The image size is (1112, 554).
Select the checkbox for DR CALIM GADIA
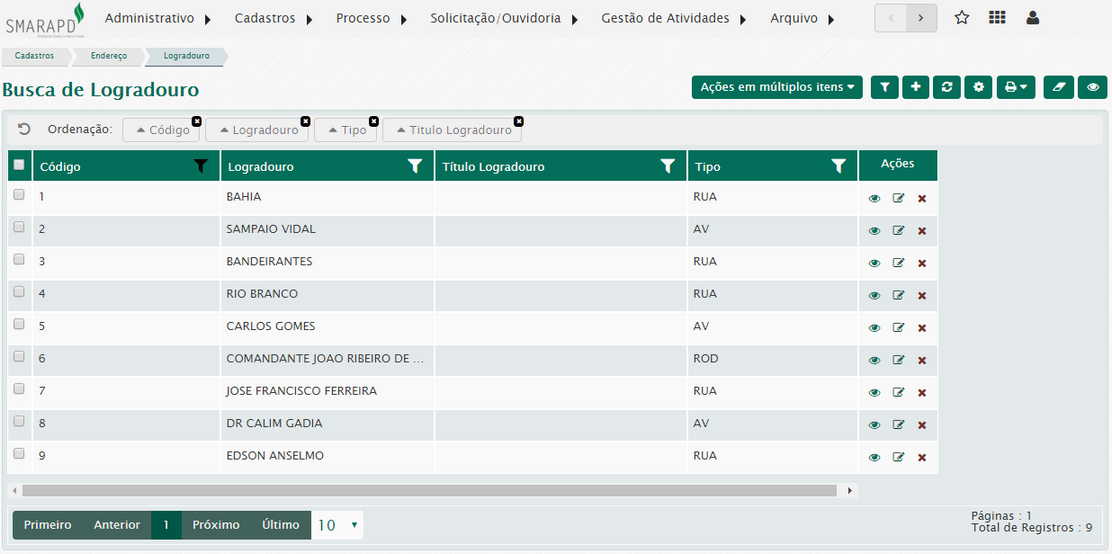[19, 422]
